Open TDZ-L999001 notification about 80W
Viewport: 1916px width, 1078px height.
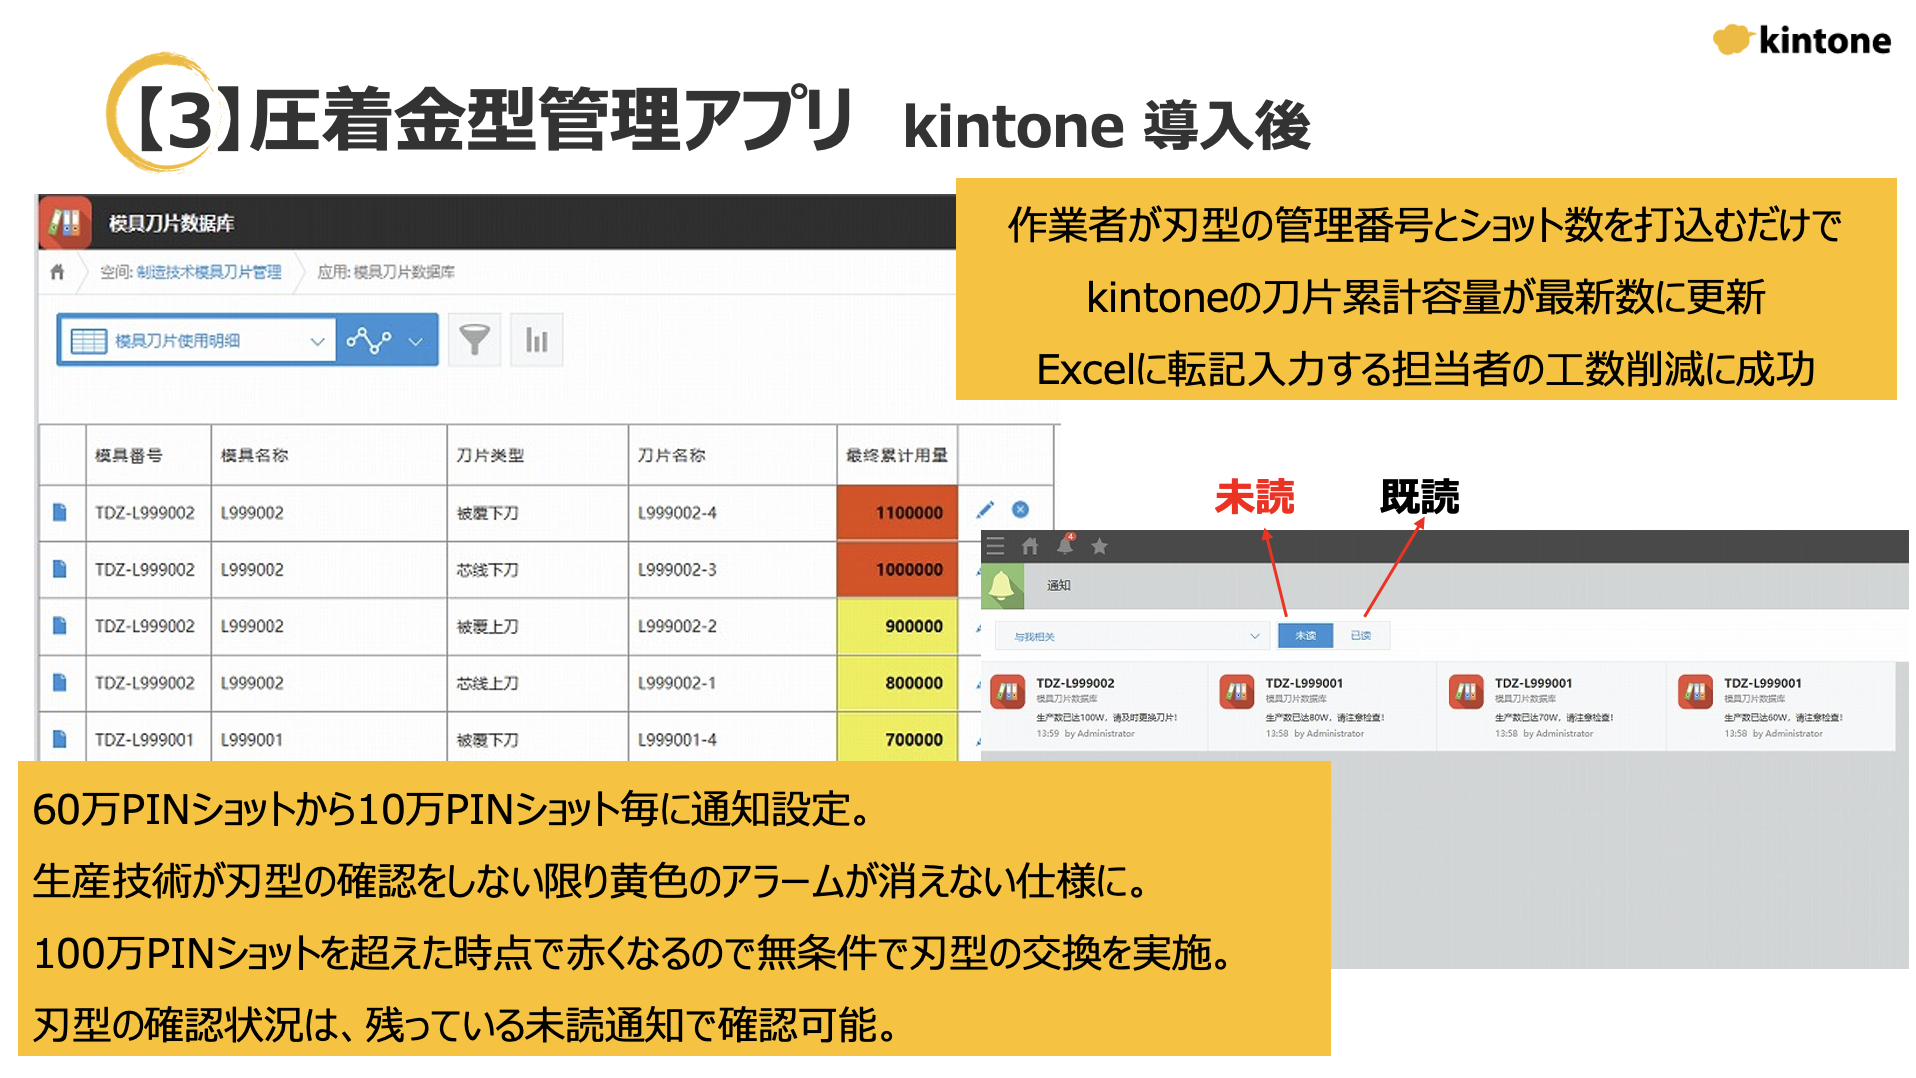pos(1323,707)
